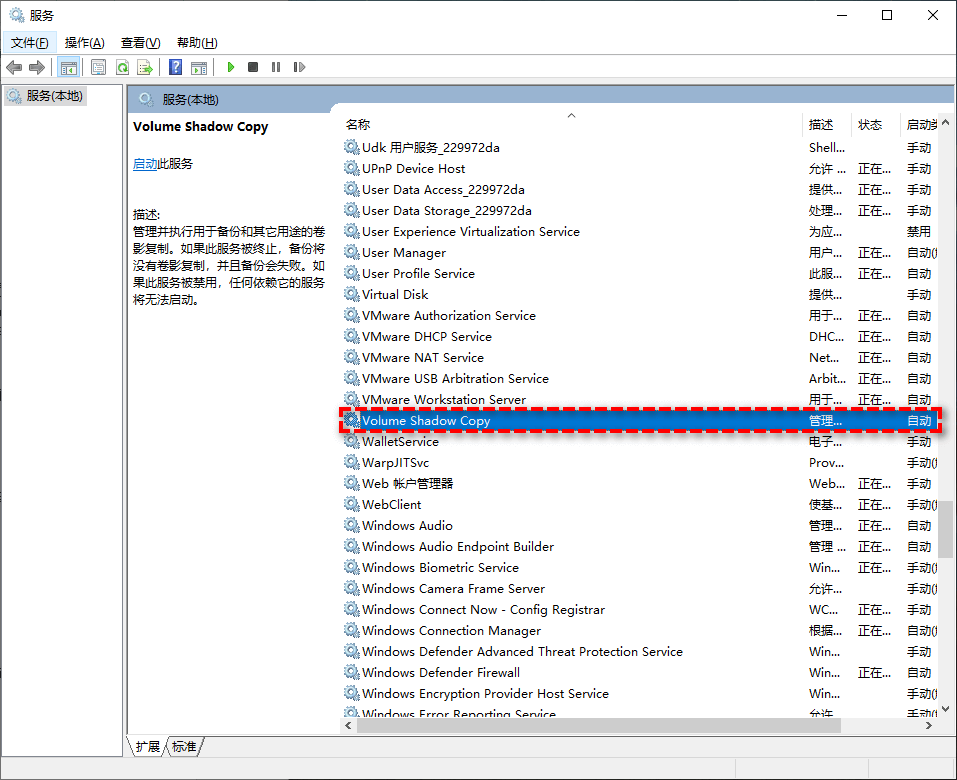Select the Windows Audio service name
The image size is (957, 780).
point(407,525)
